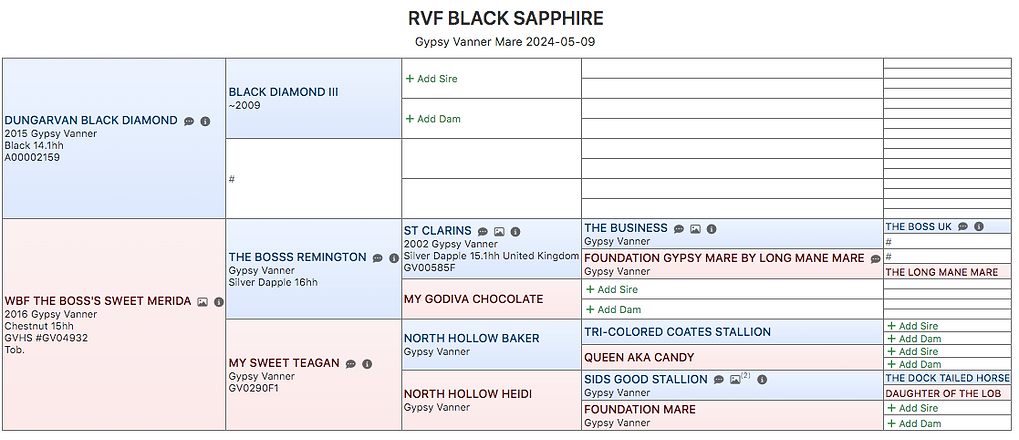Add Dam for Foundation Mare

[x=914, y=424]
